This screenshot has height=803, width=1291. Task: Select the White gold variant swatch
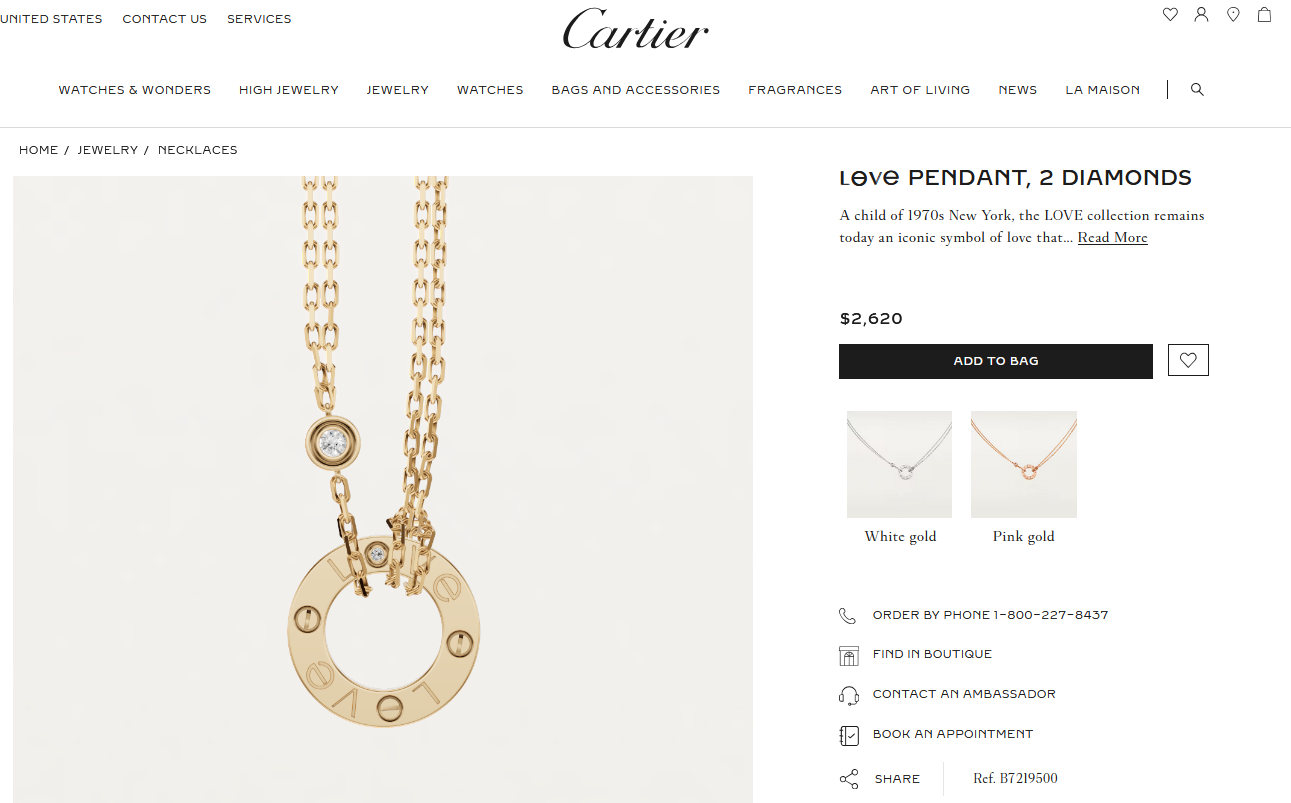click(x=899, y=464)
